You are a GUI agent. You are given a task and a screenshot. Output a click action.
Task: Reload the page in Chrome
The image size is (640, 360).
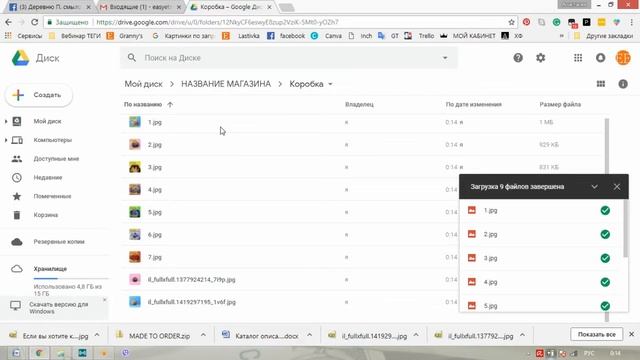[x=35, y=22]
